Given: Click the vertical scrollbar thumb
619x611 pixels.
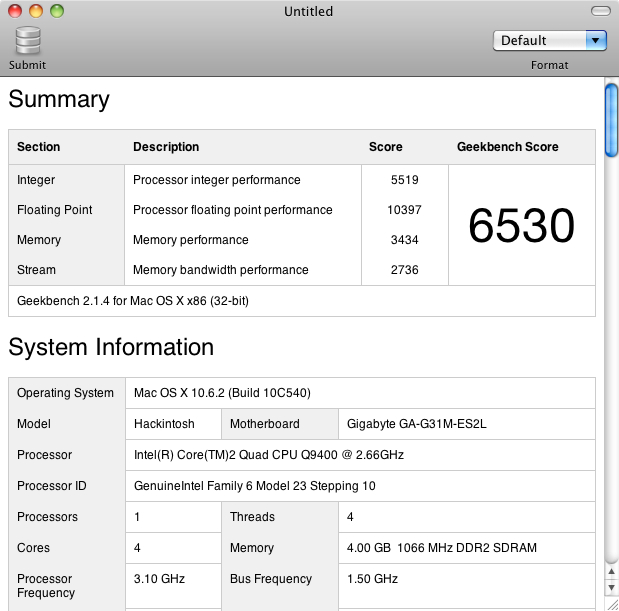Looking at the screenshot, I should [x=611, y=120].
